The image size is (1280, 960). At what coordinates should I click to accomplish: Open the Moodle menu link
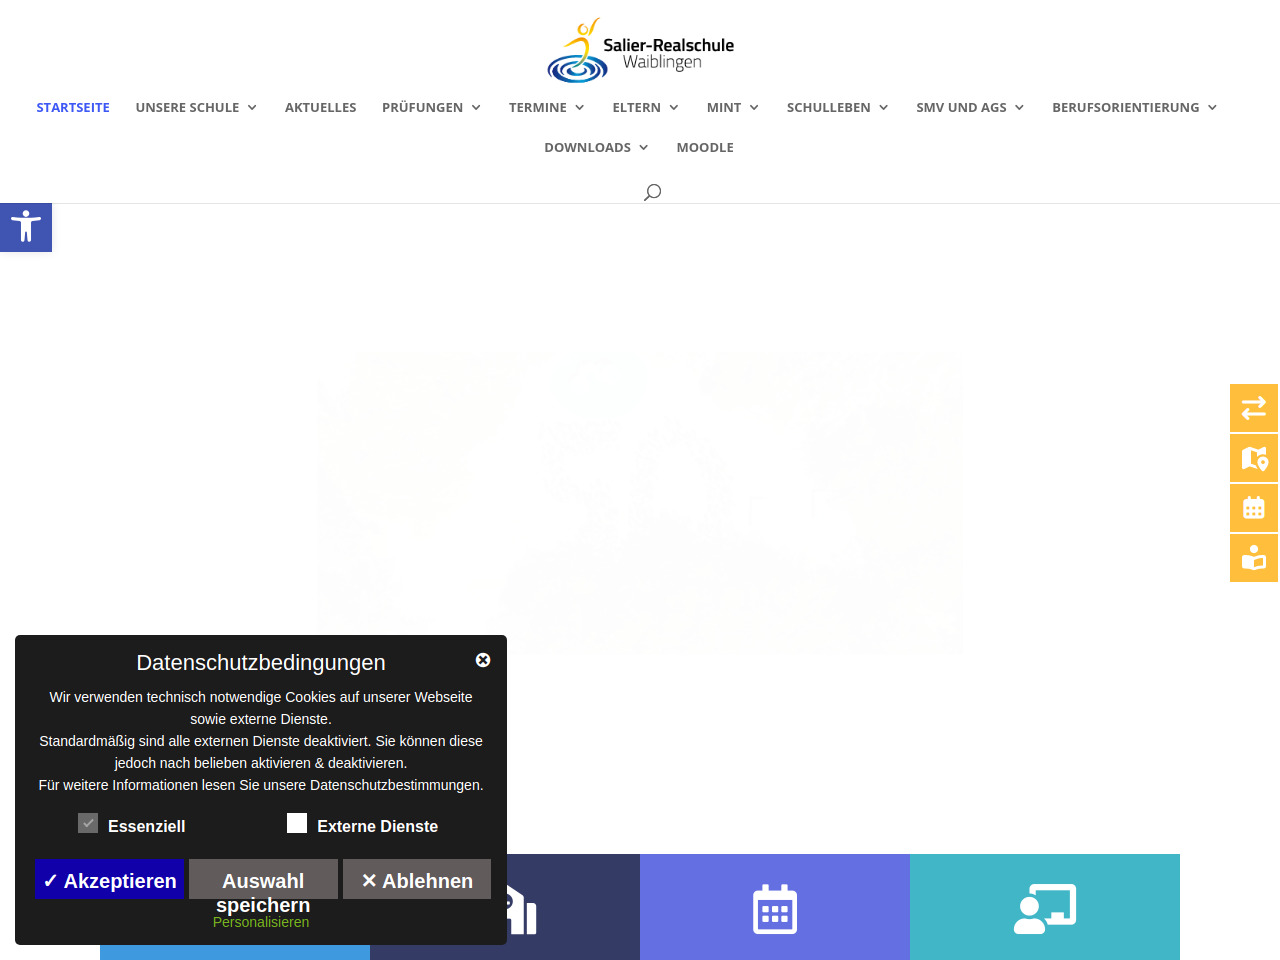click(705, 147)
